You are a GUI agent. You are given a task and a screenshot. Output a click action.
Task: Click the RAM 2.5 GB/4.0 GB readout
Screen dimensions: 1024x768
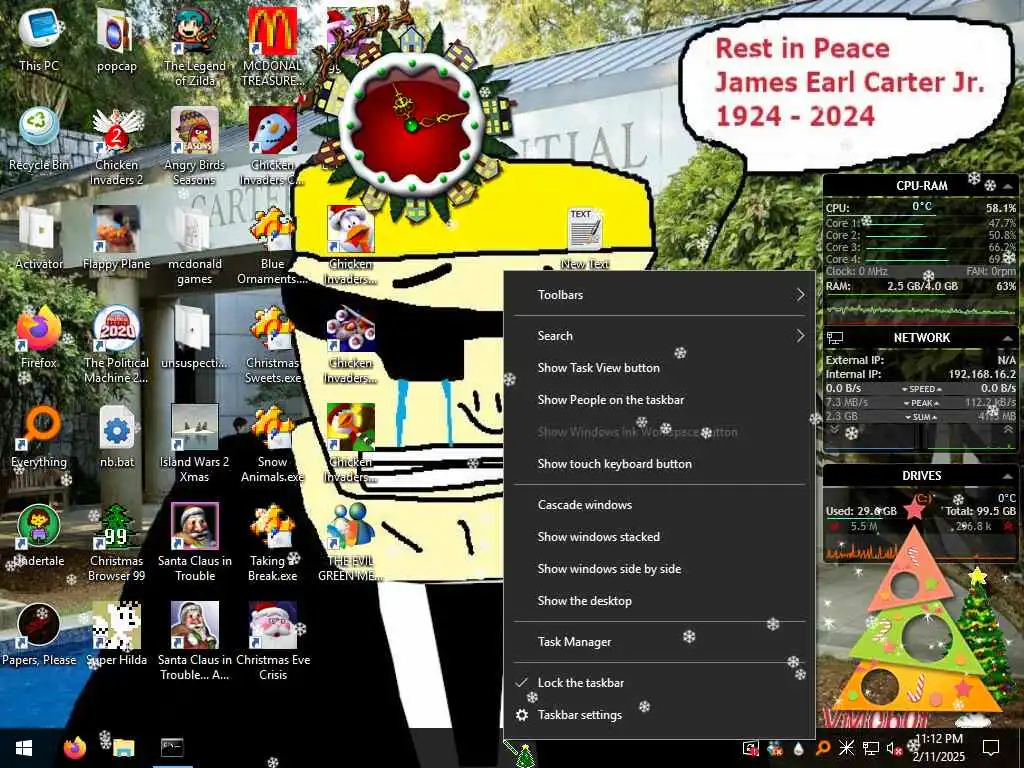[922, 286]
